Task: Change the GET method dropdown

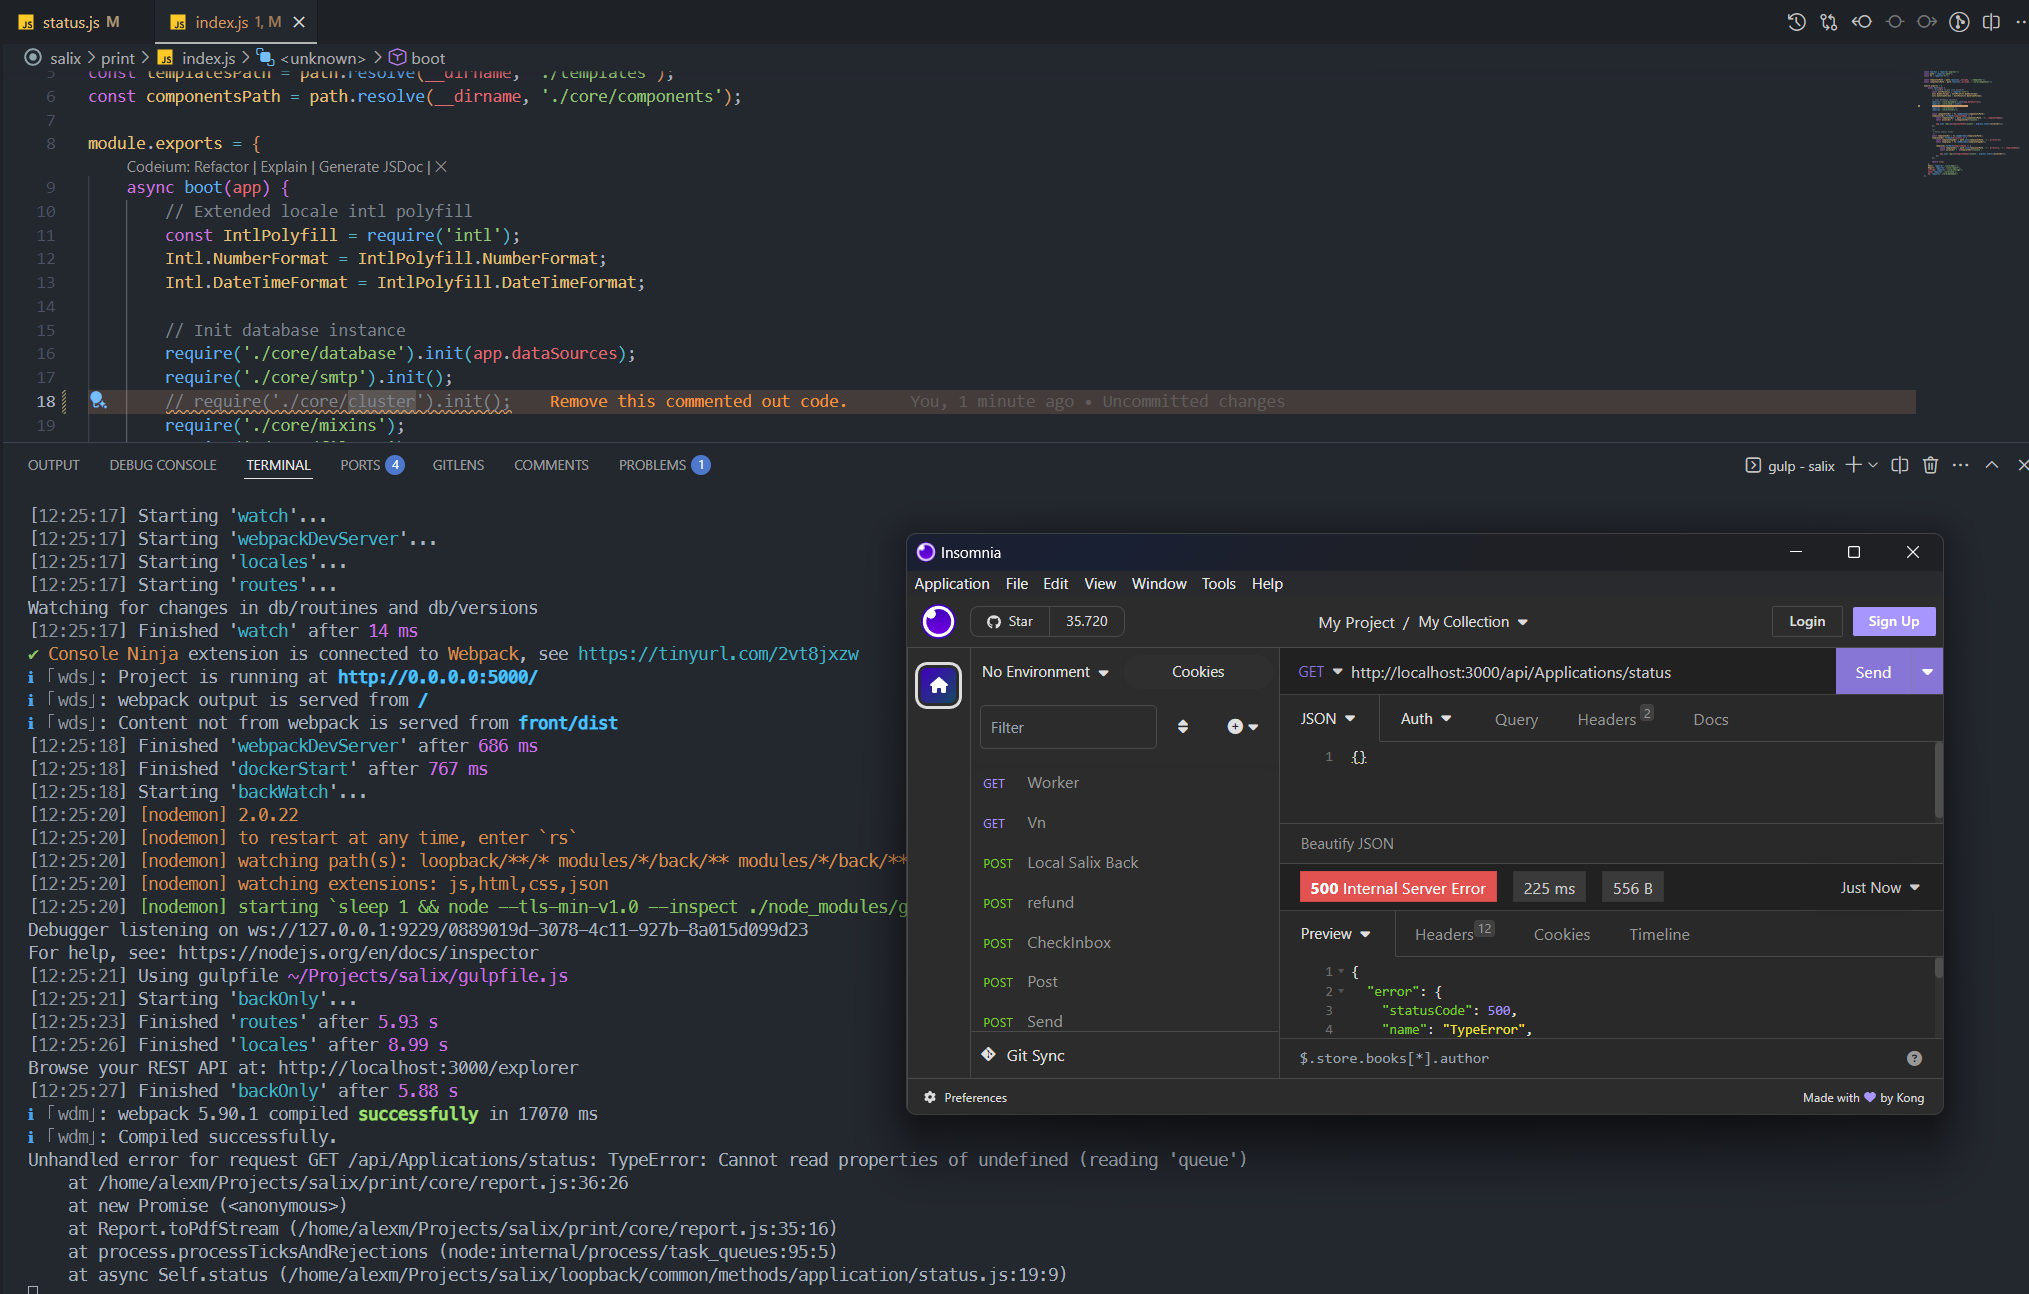Action: (x=1319, y=672)
